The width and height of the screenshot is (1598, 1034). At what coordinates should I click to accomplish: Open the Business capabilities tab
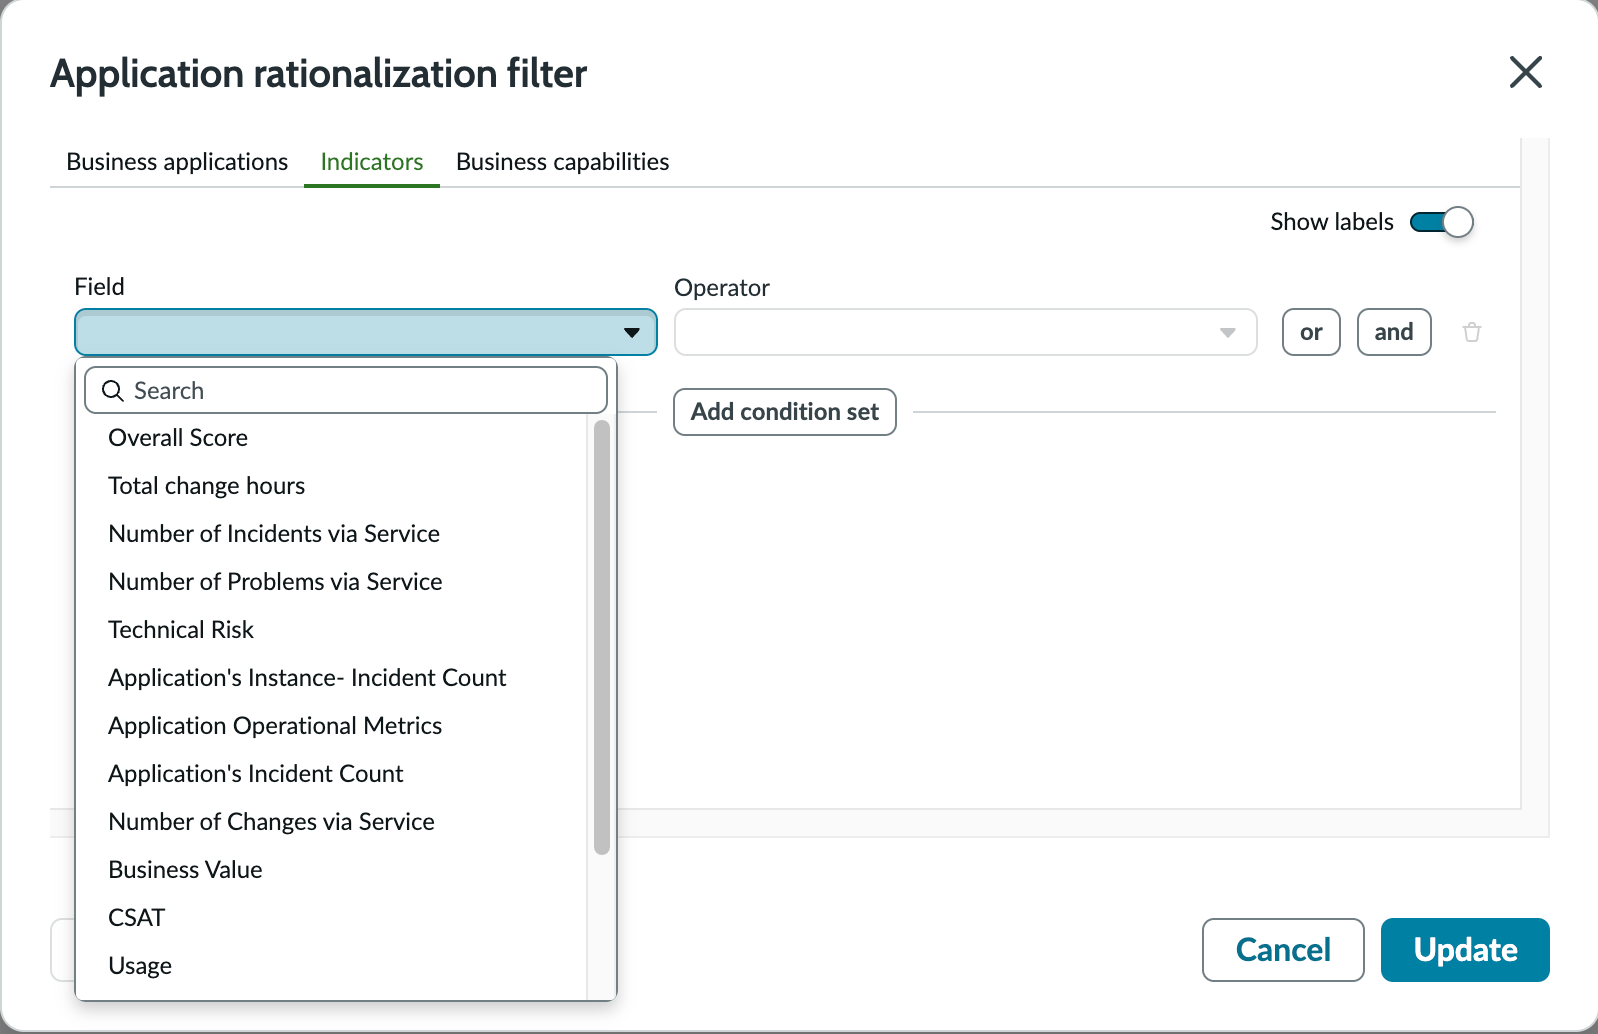(563, 162)
